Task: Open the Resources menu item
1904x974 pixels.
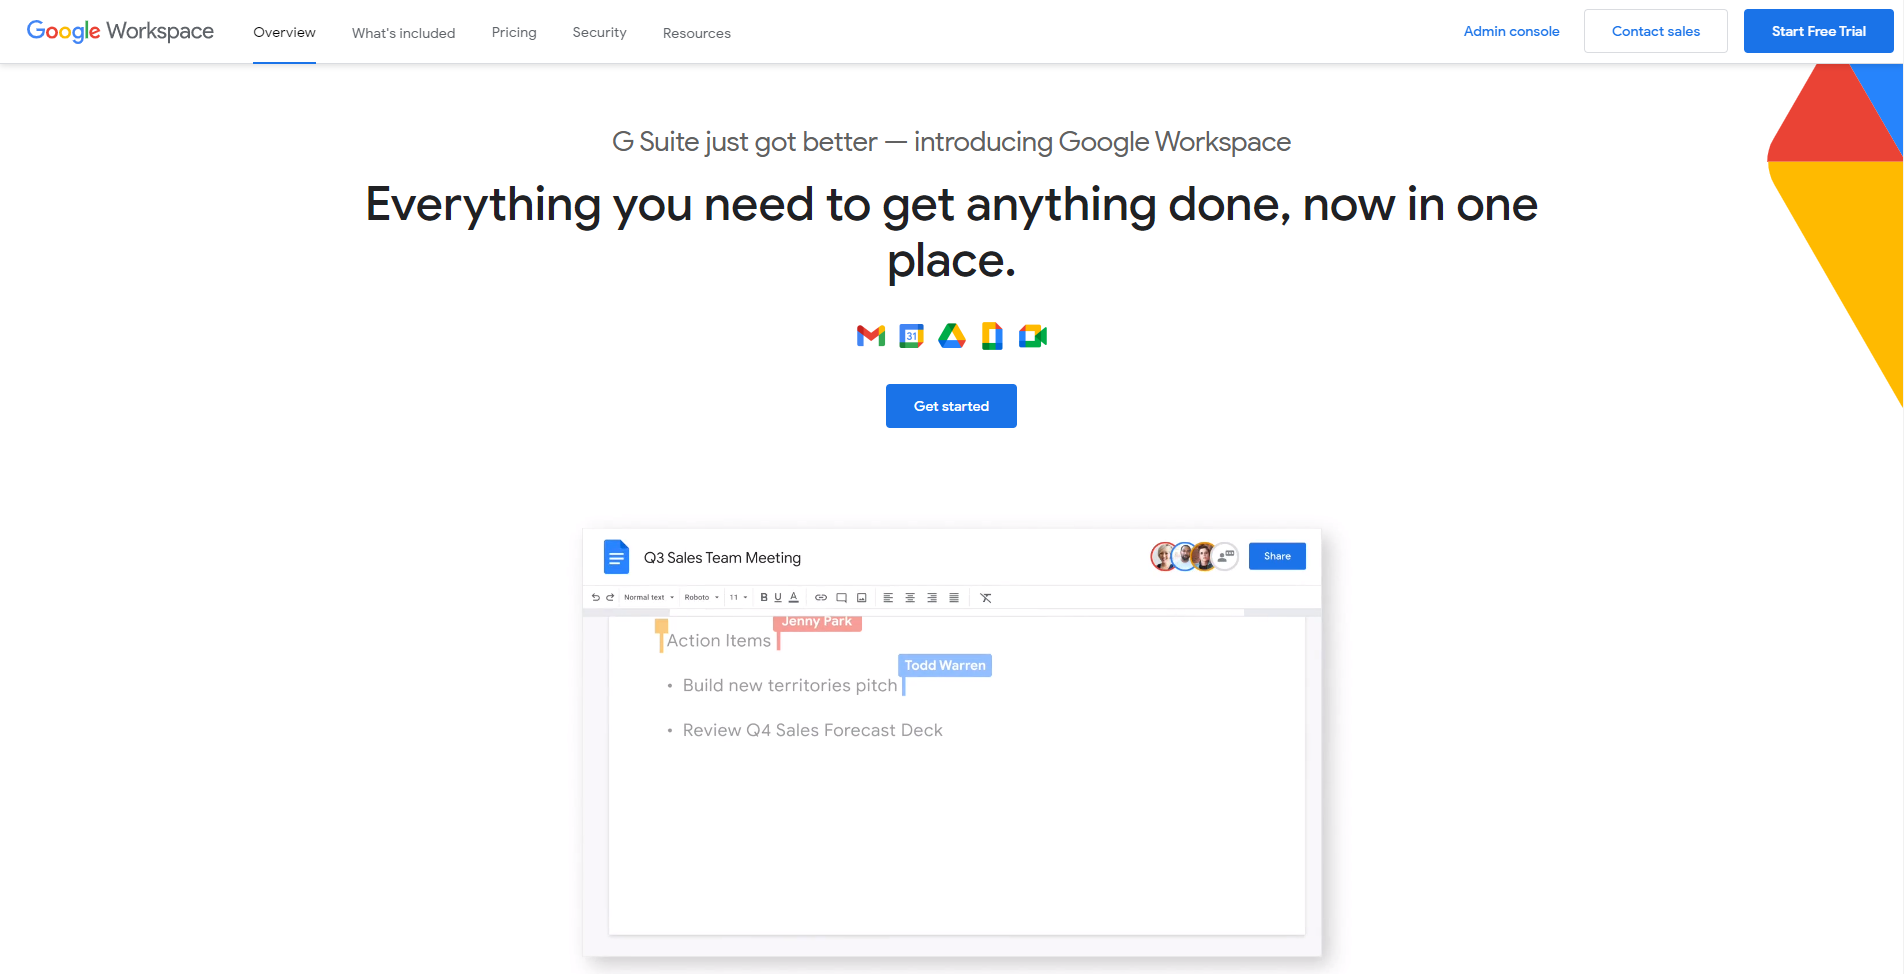Action: pyautogui.click(x=696, y=33)
